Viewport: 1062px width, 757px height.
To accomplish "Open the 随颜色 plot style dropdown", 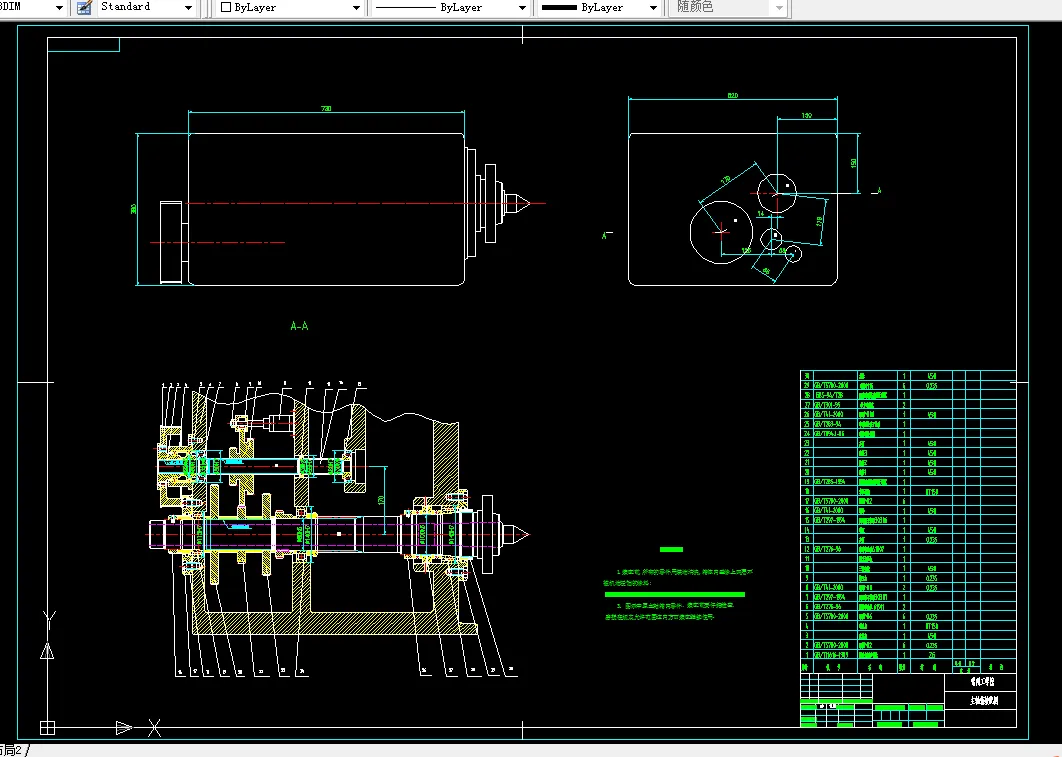I will 779,7.
